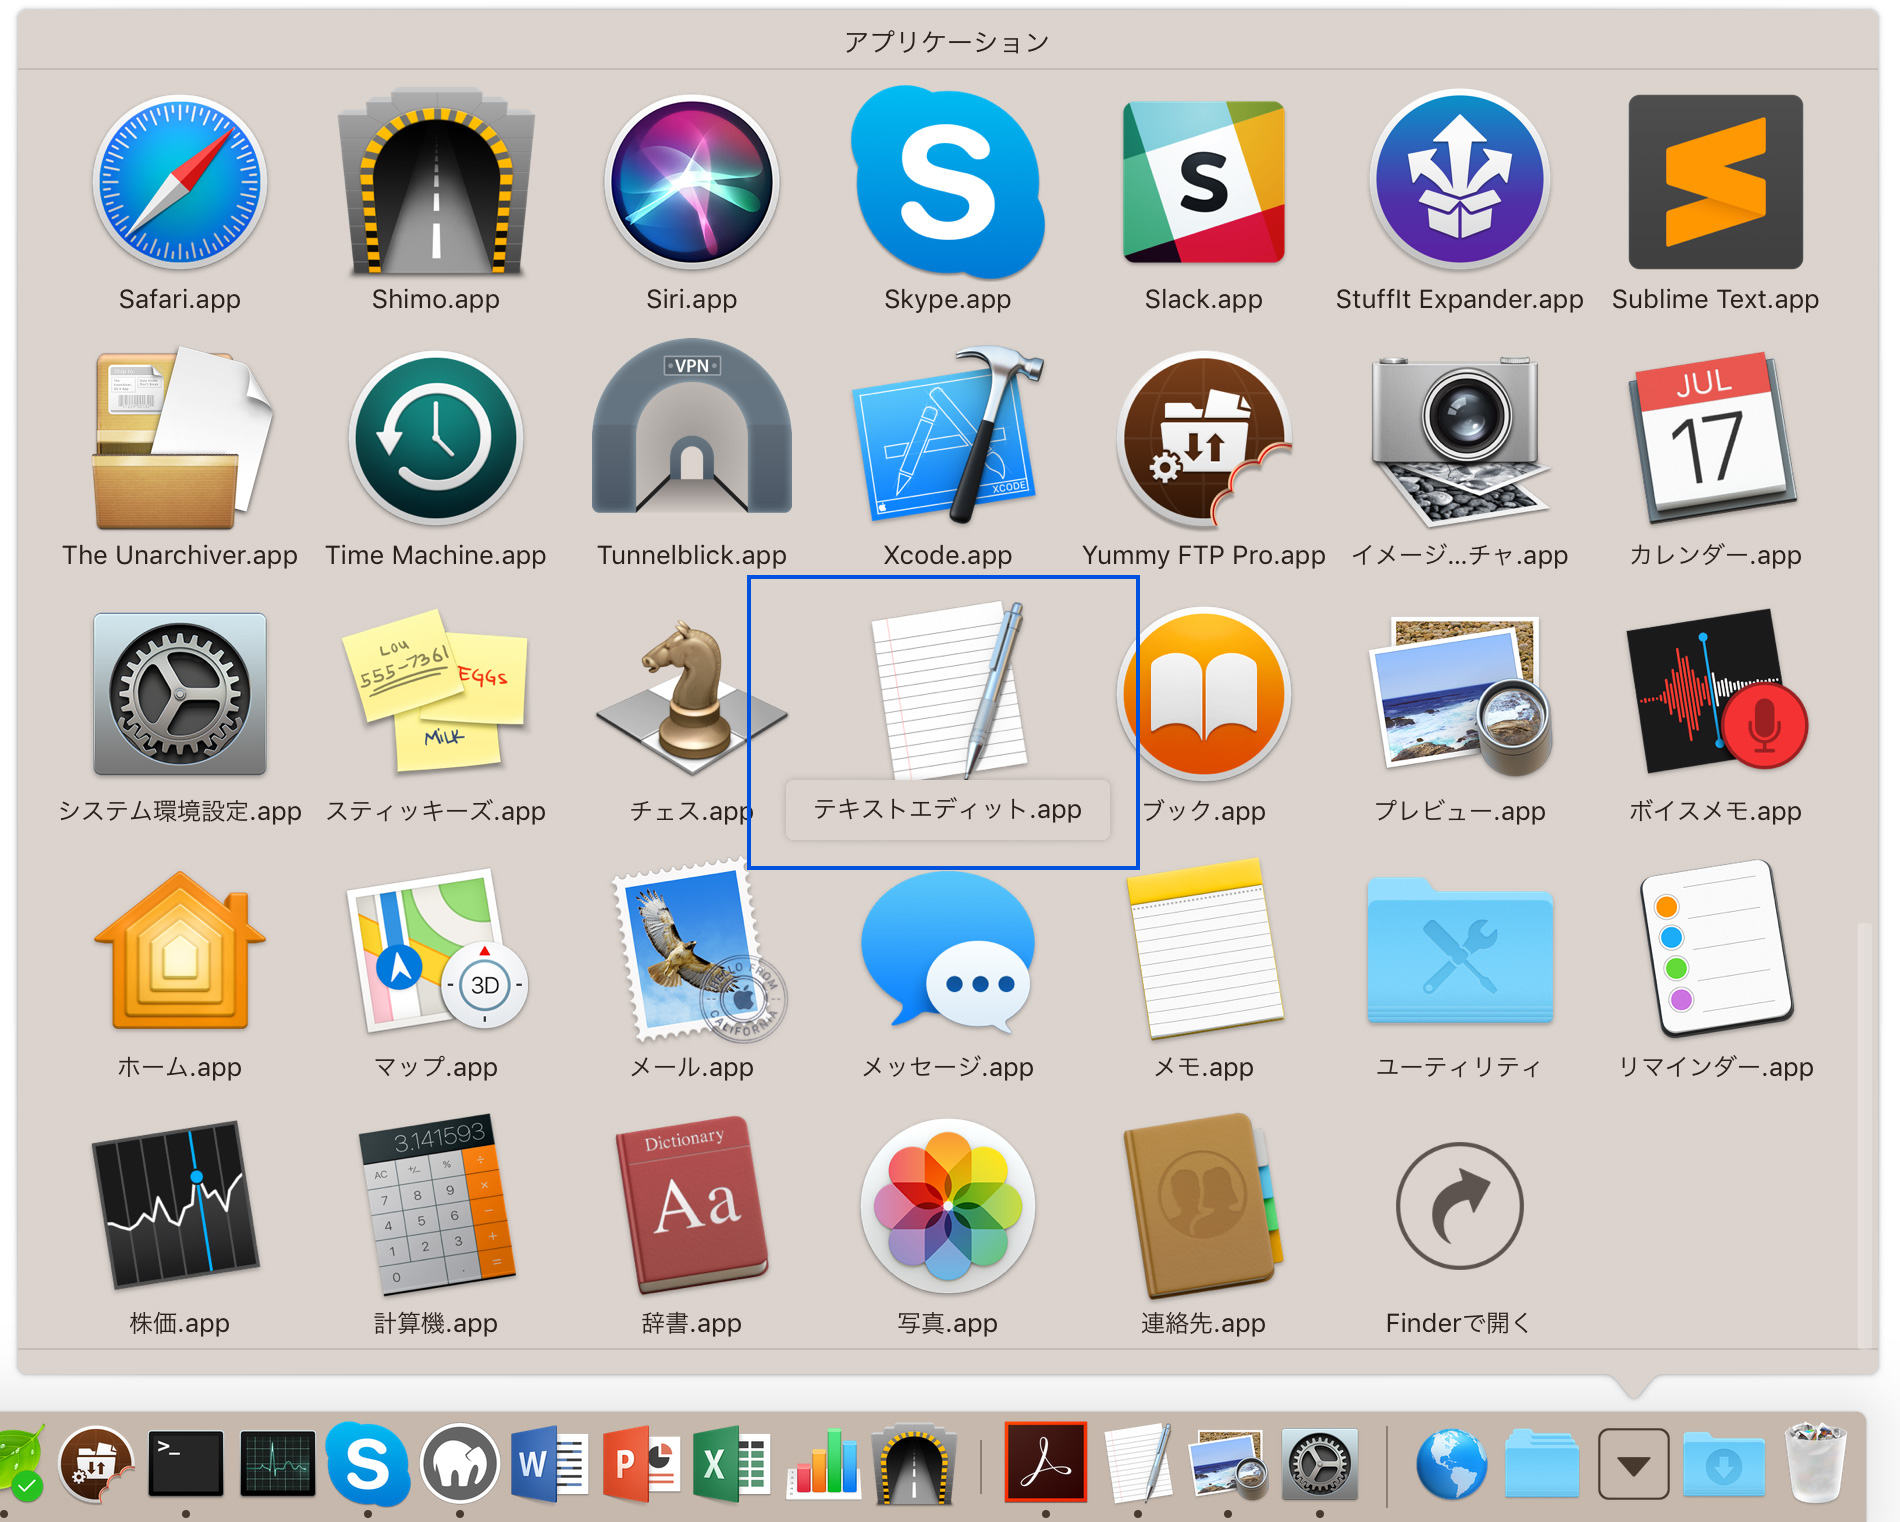Screen dimensions: 1900x1522
Task: Open 株価.app stocks icon
Action: [x=176, y=1205]
